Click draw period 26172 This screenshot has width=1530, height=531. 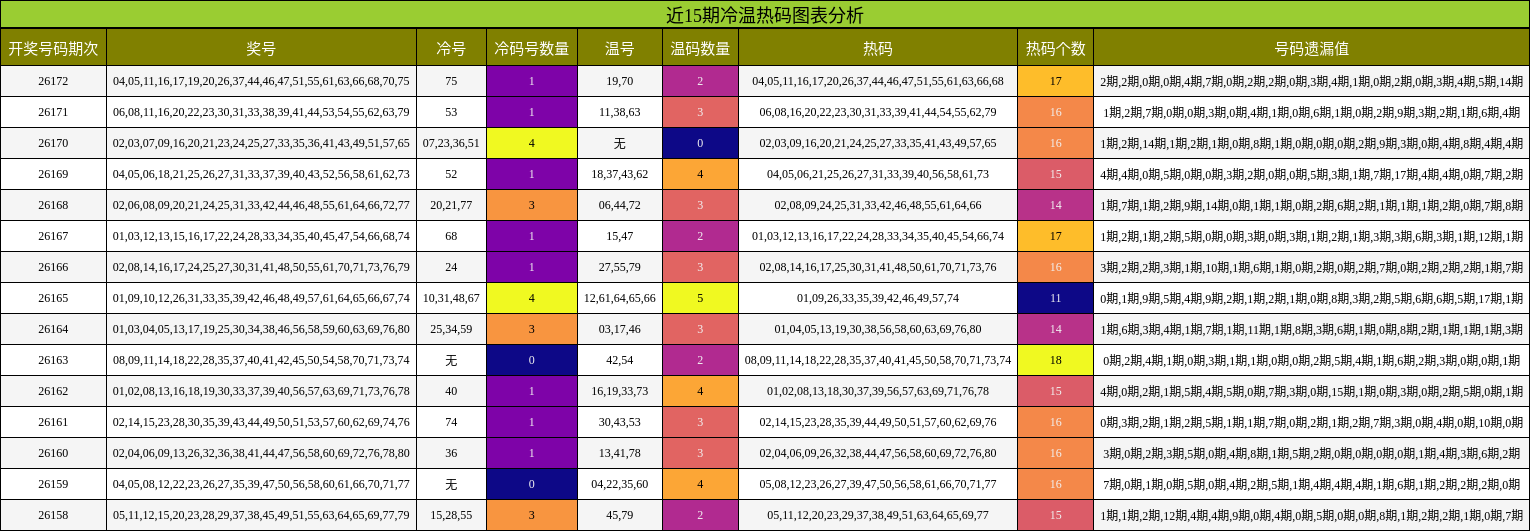tap(53, 81)
